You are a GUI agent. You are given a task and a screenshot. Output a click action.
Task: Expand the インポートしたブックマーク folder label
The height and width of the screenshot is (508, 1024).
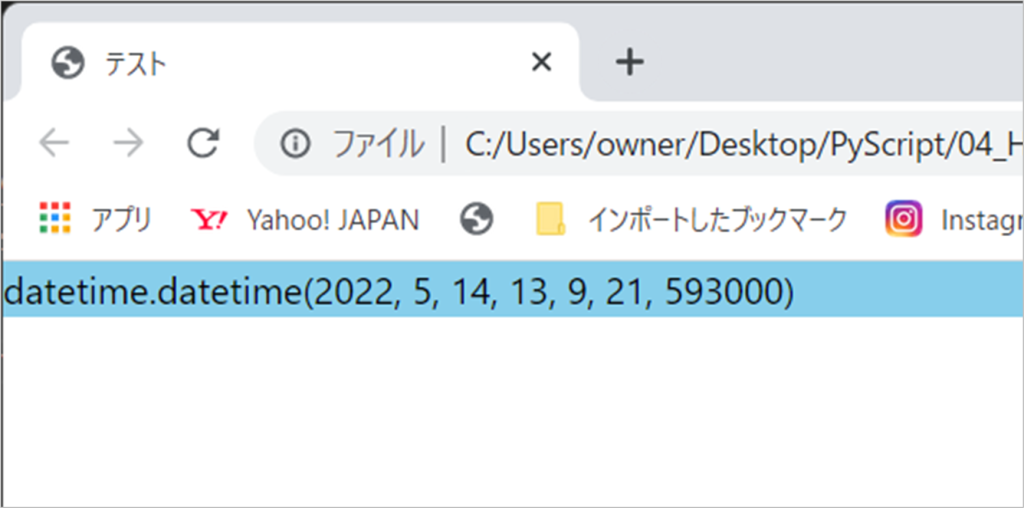tap(717, 218)
